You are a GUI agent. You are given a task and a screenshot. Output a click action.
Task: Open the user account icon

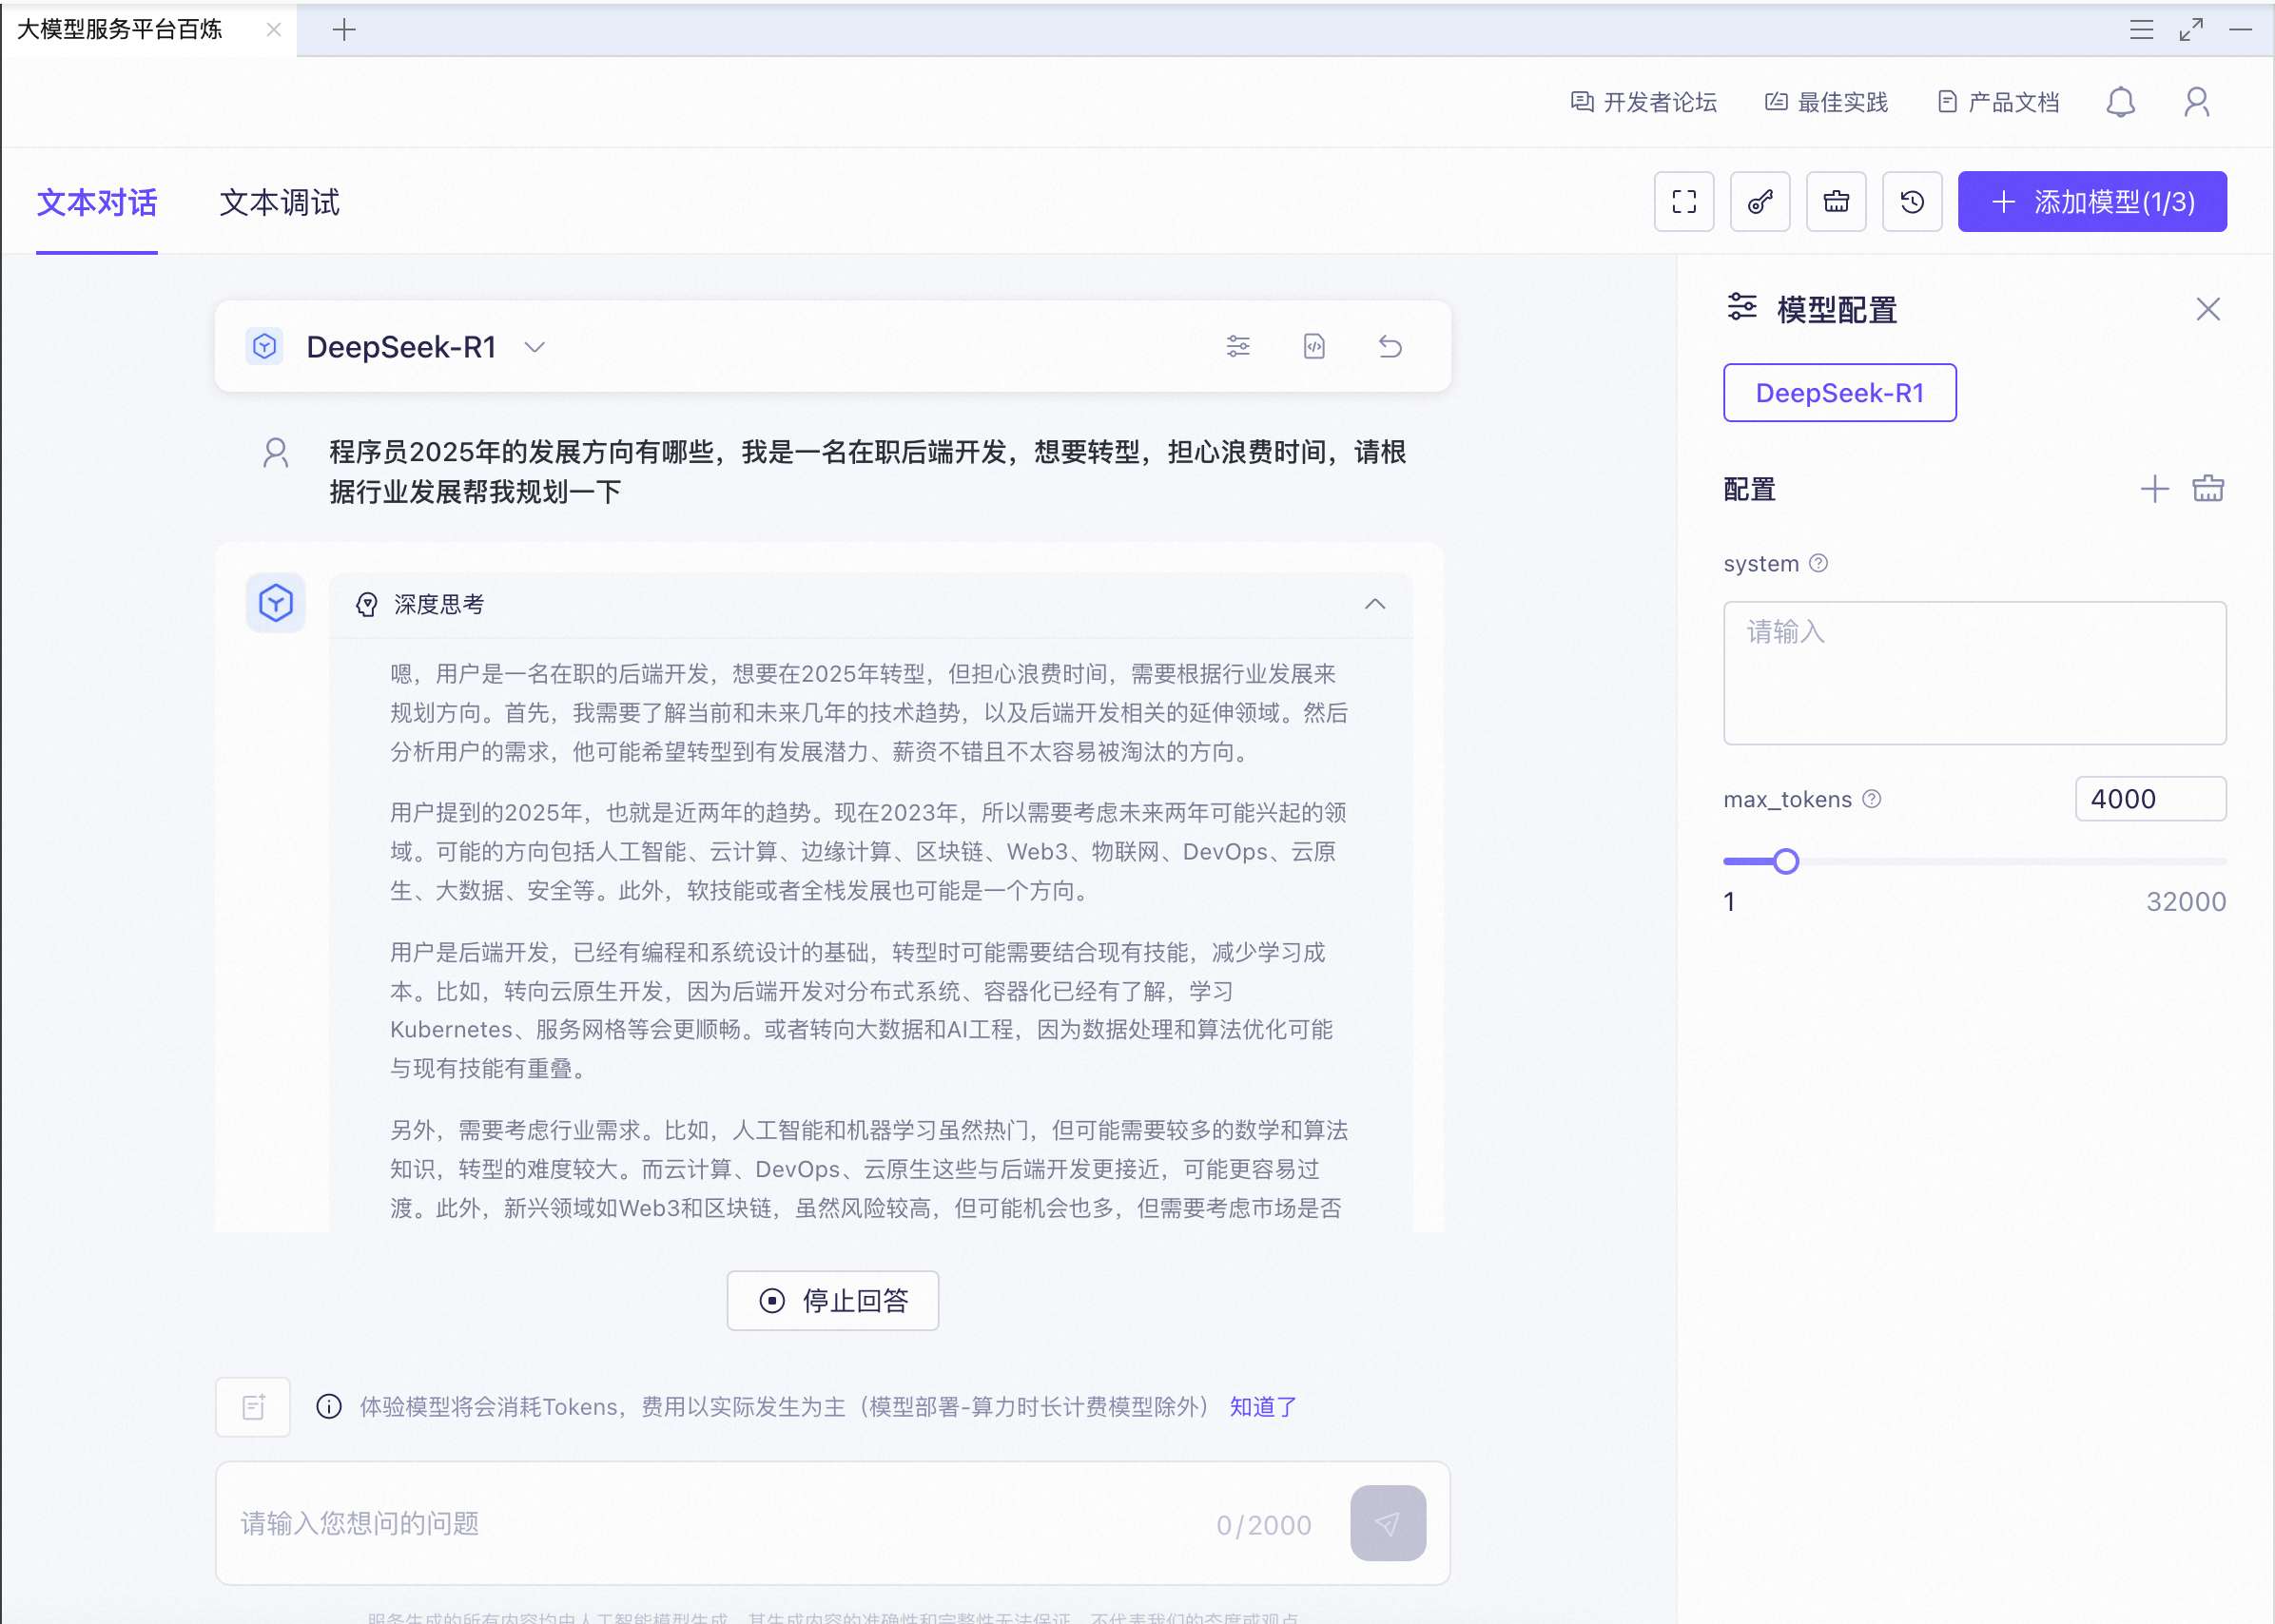[2196, 102]
